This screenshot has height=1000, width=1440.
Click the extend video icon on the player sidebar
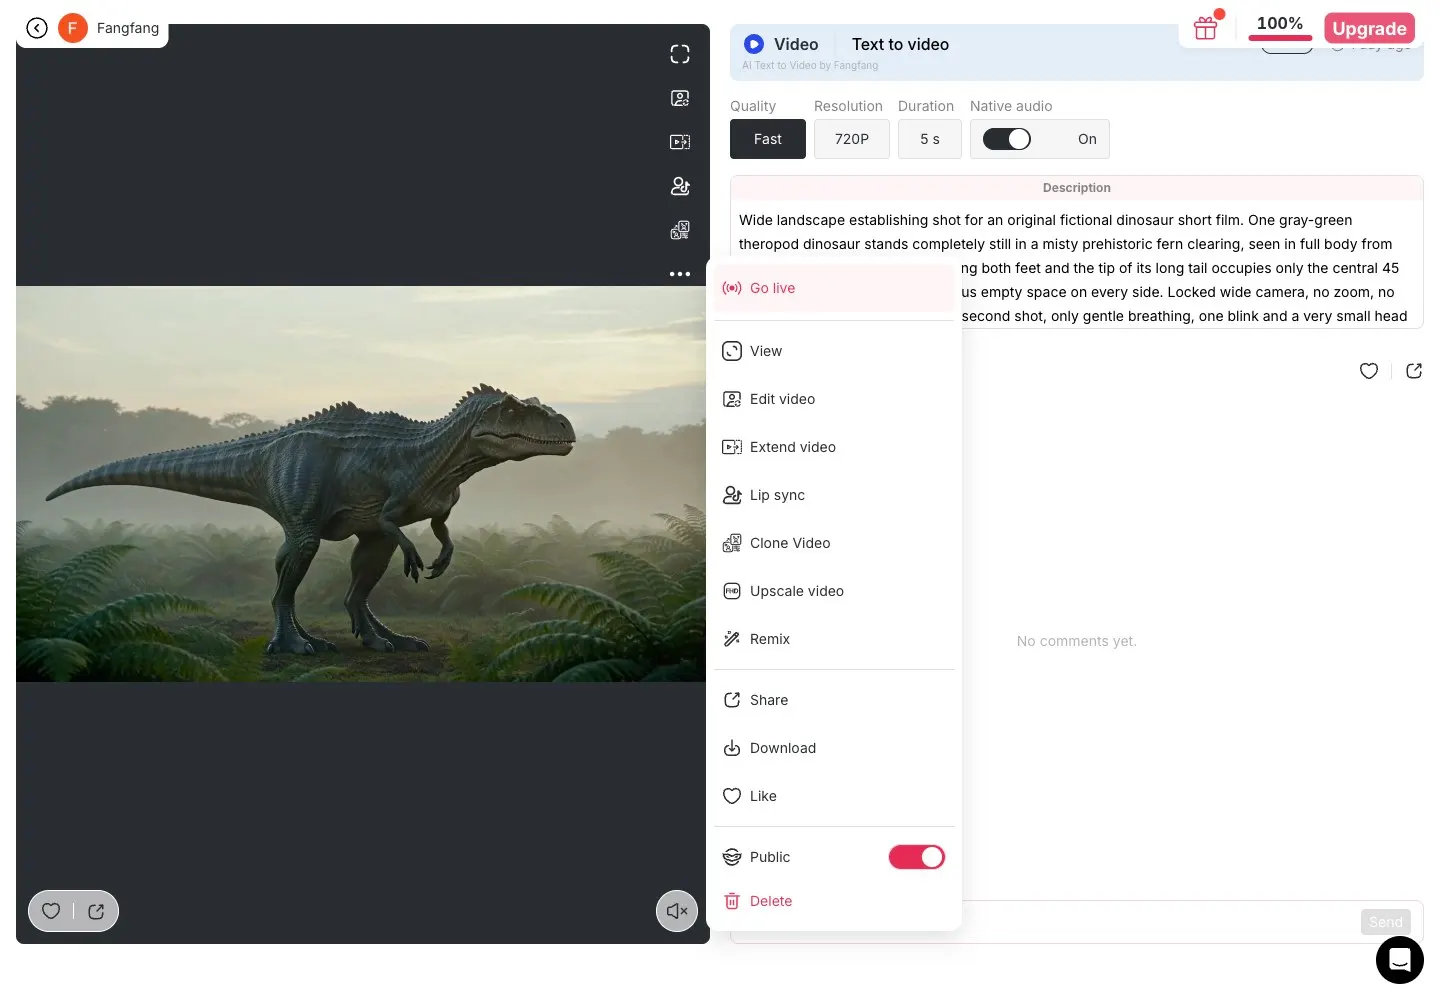pos(680,142)
